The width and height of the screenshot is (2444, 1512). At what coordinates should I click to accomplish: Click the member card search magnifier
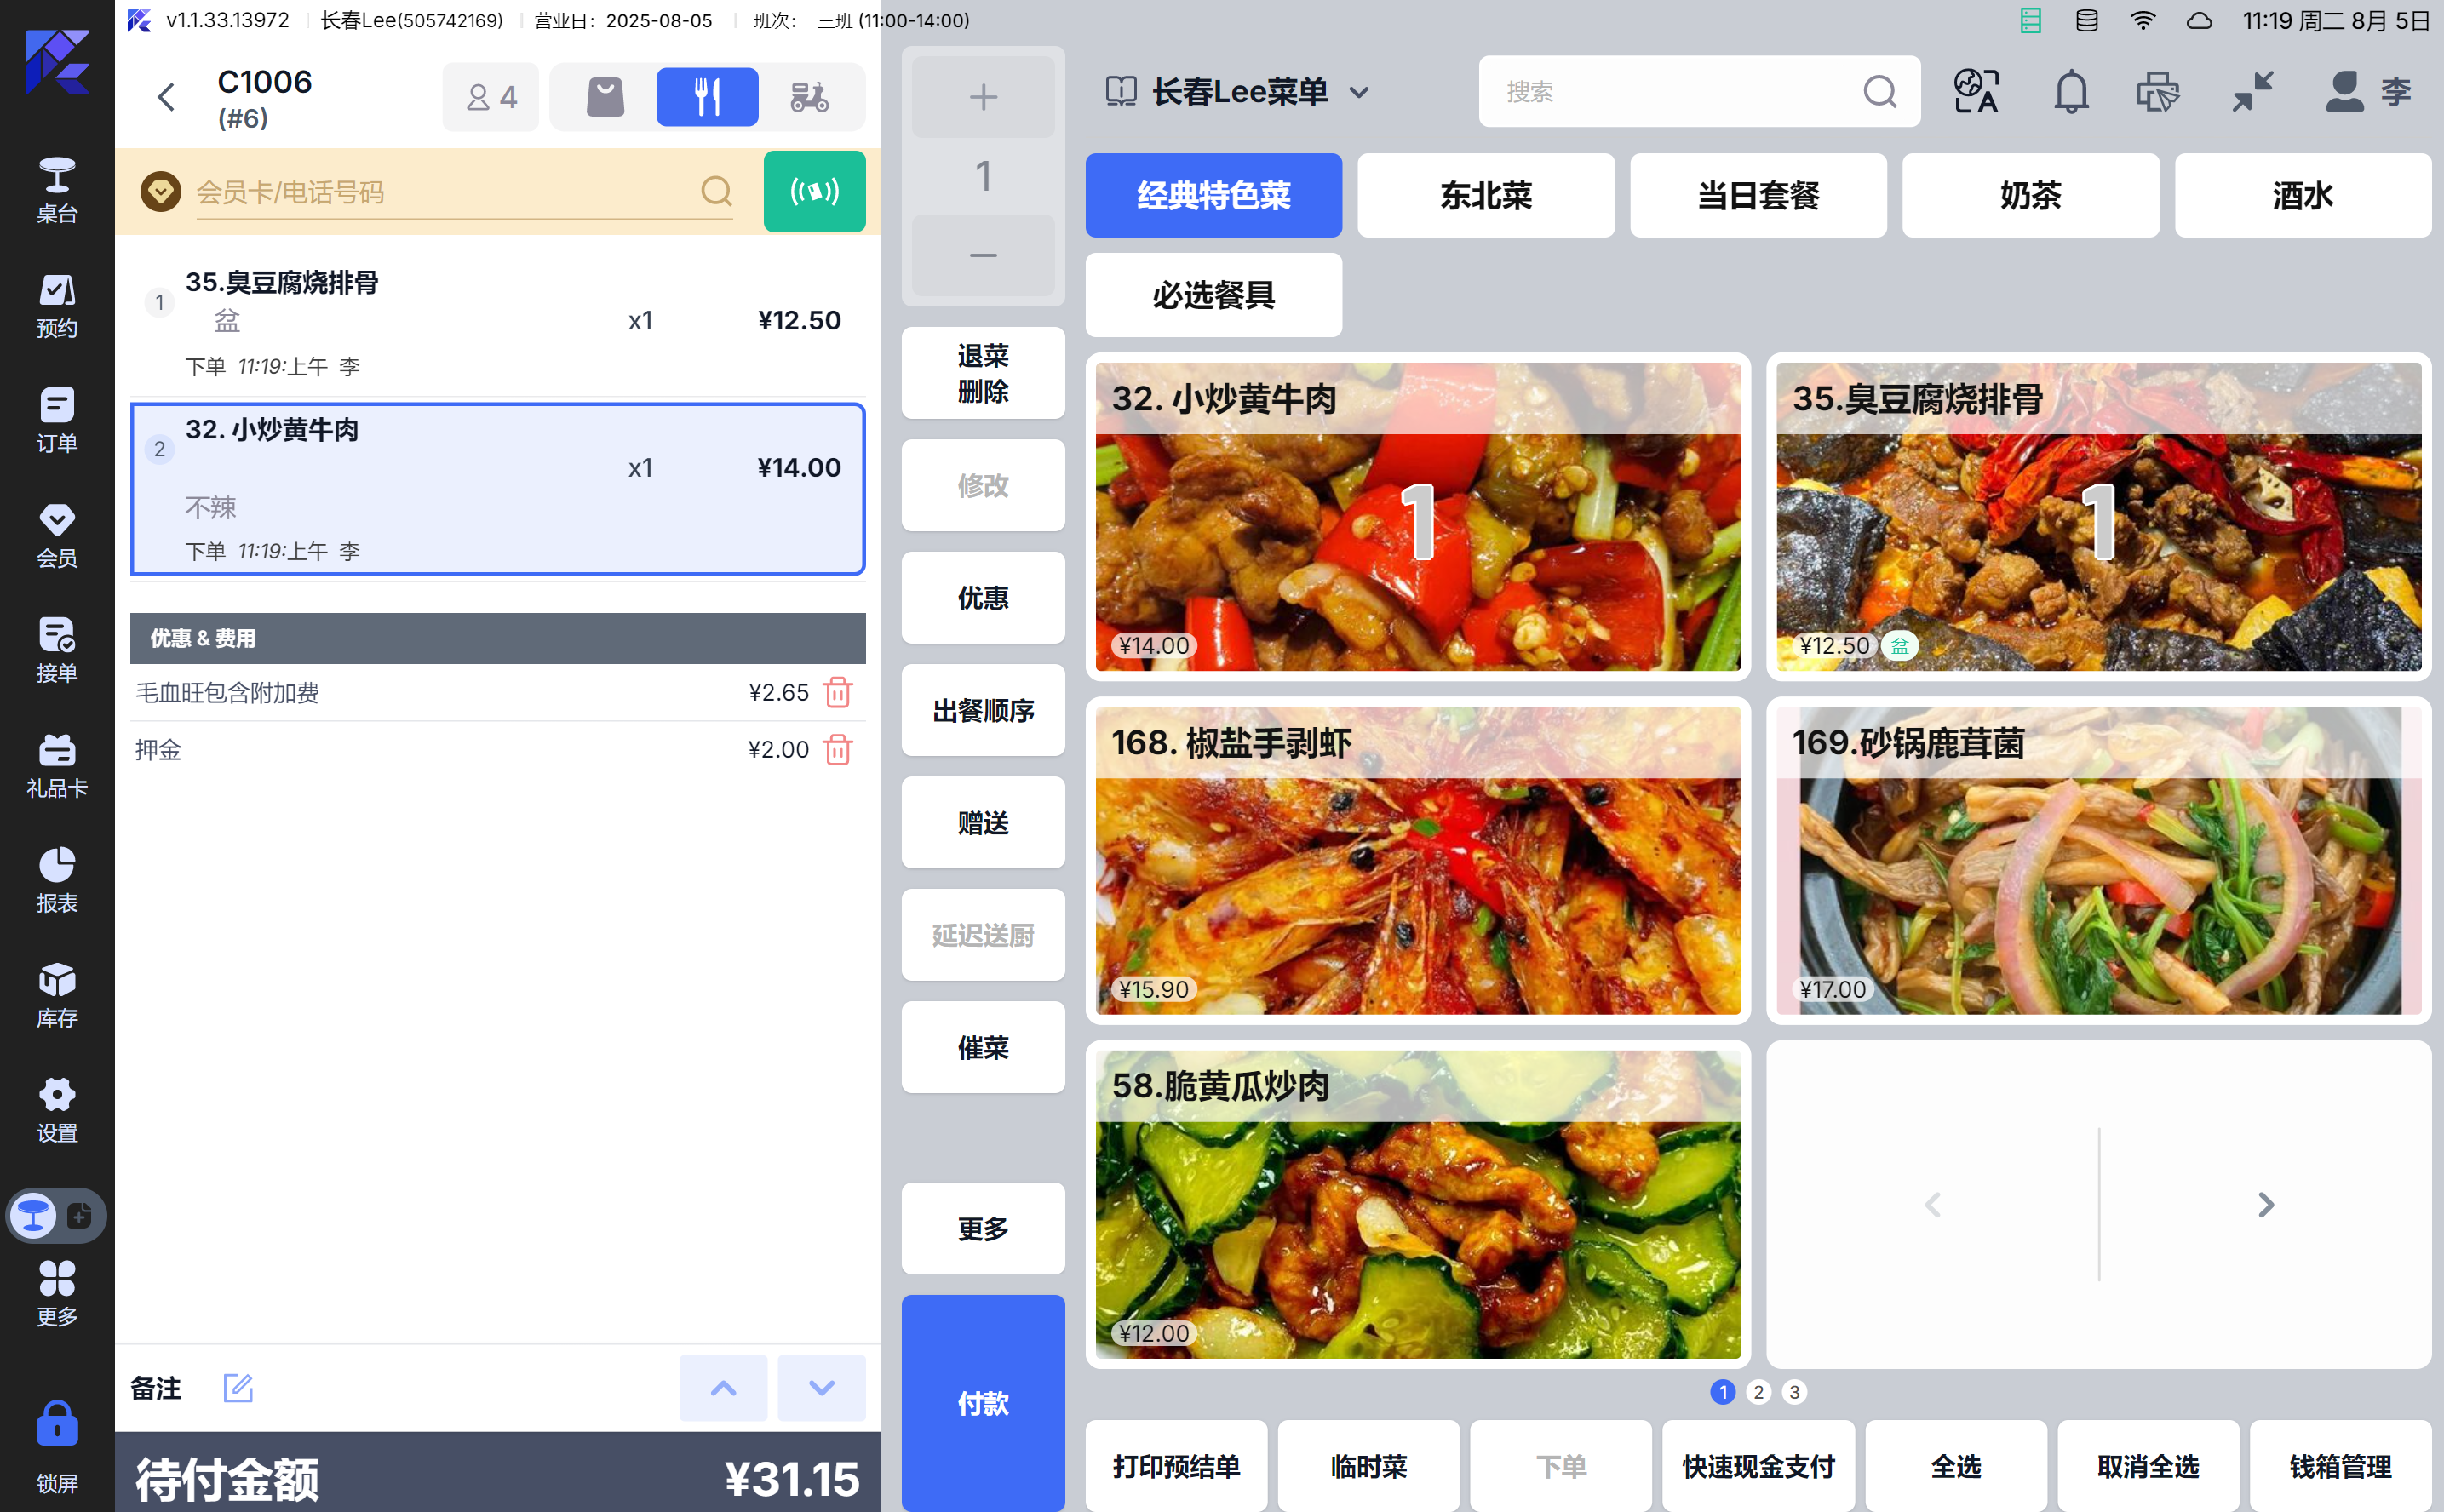coord(716,190)
